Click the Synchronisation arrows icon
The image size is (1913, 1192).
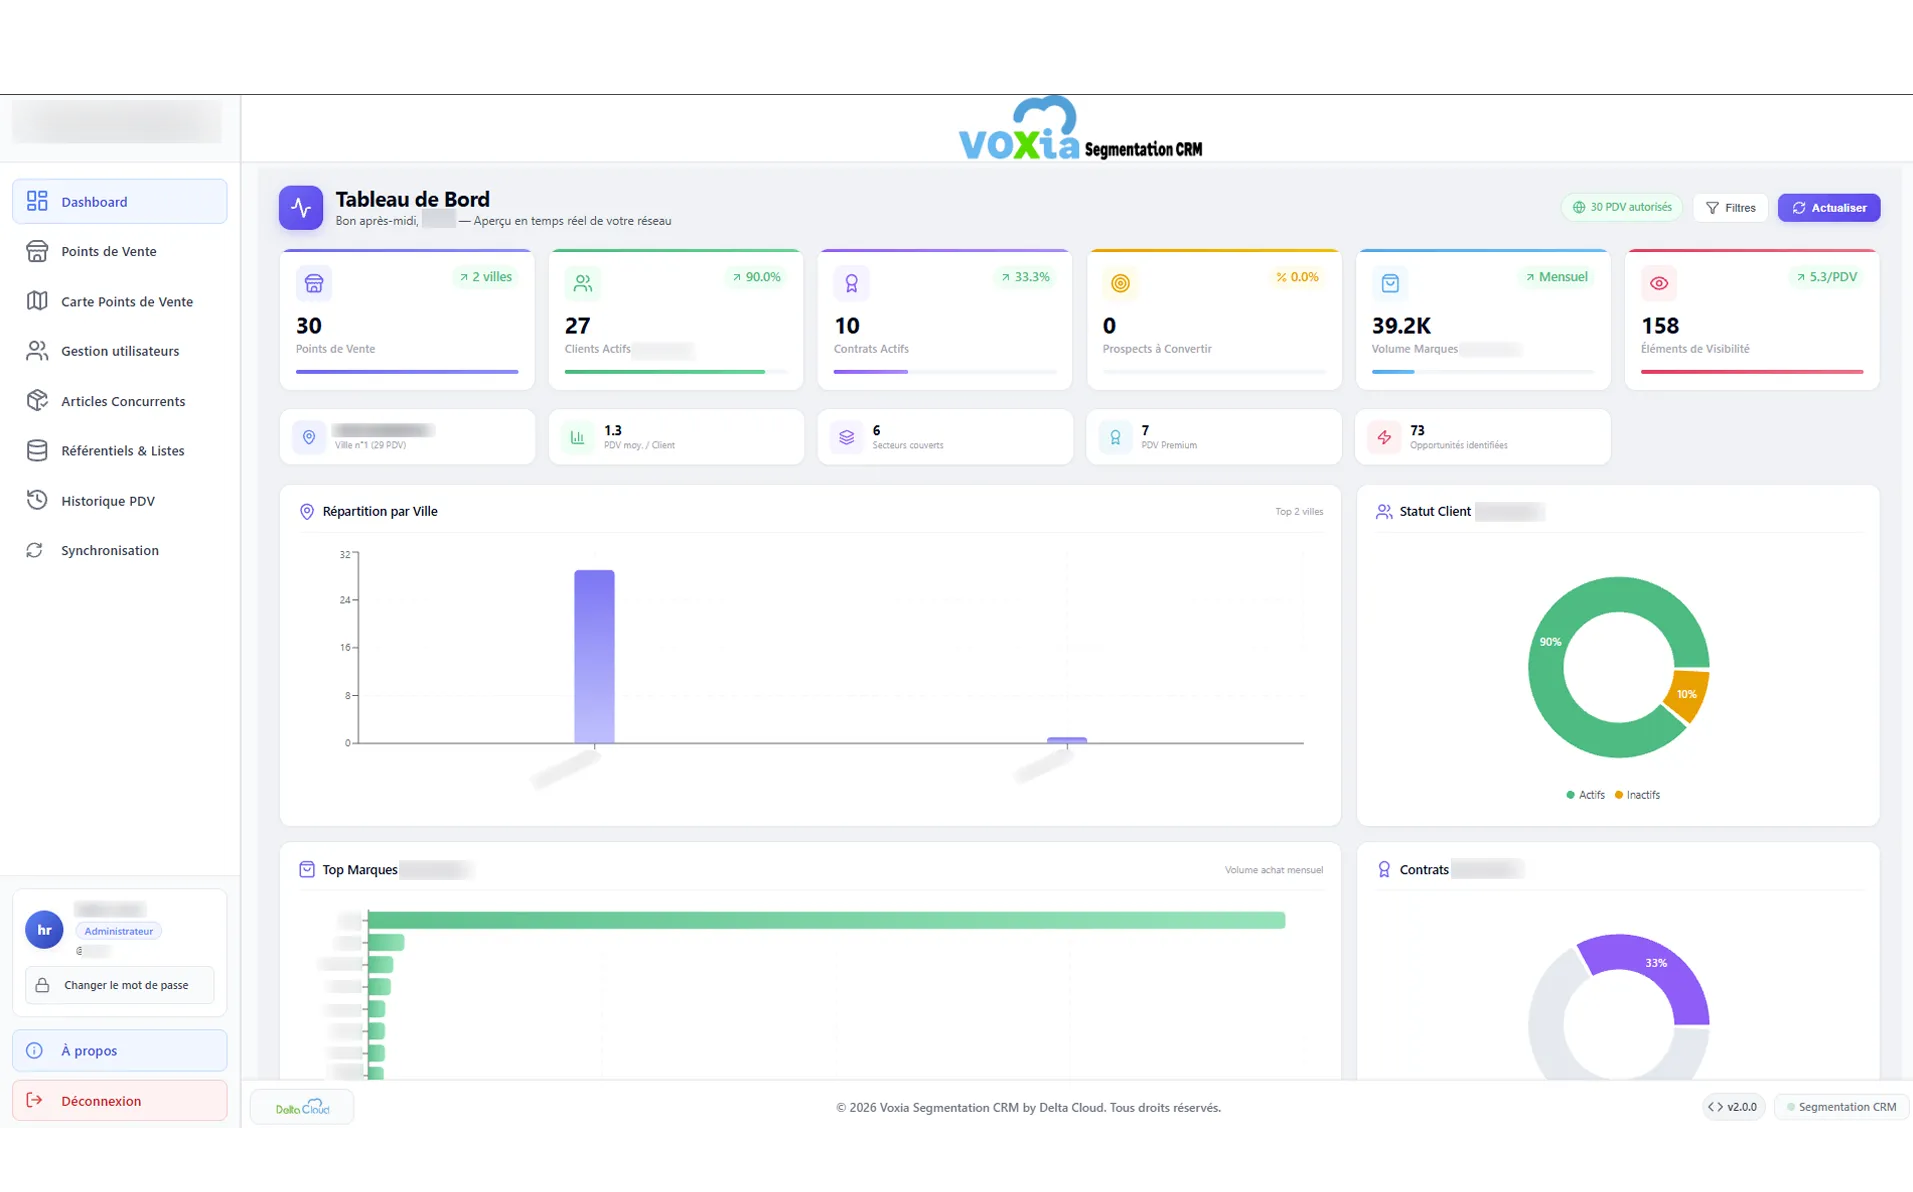(35, 550)
